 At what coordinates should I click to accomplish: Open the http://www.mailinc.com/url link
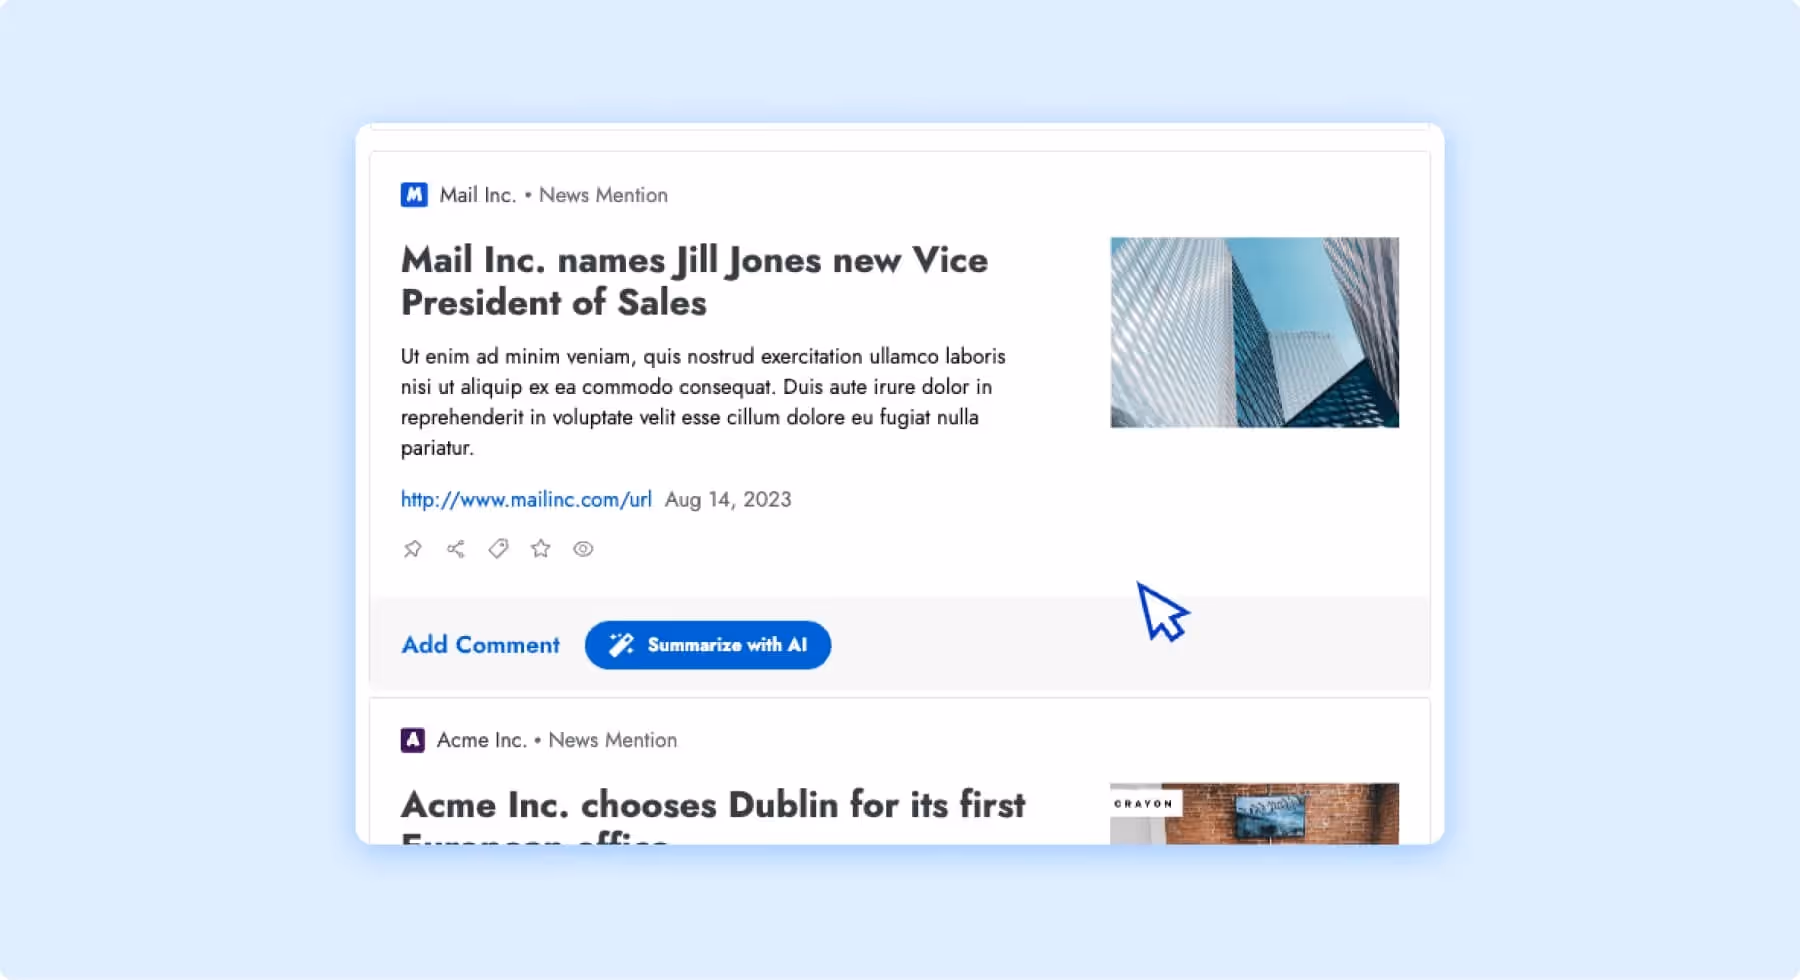pos(524,499)
